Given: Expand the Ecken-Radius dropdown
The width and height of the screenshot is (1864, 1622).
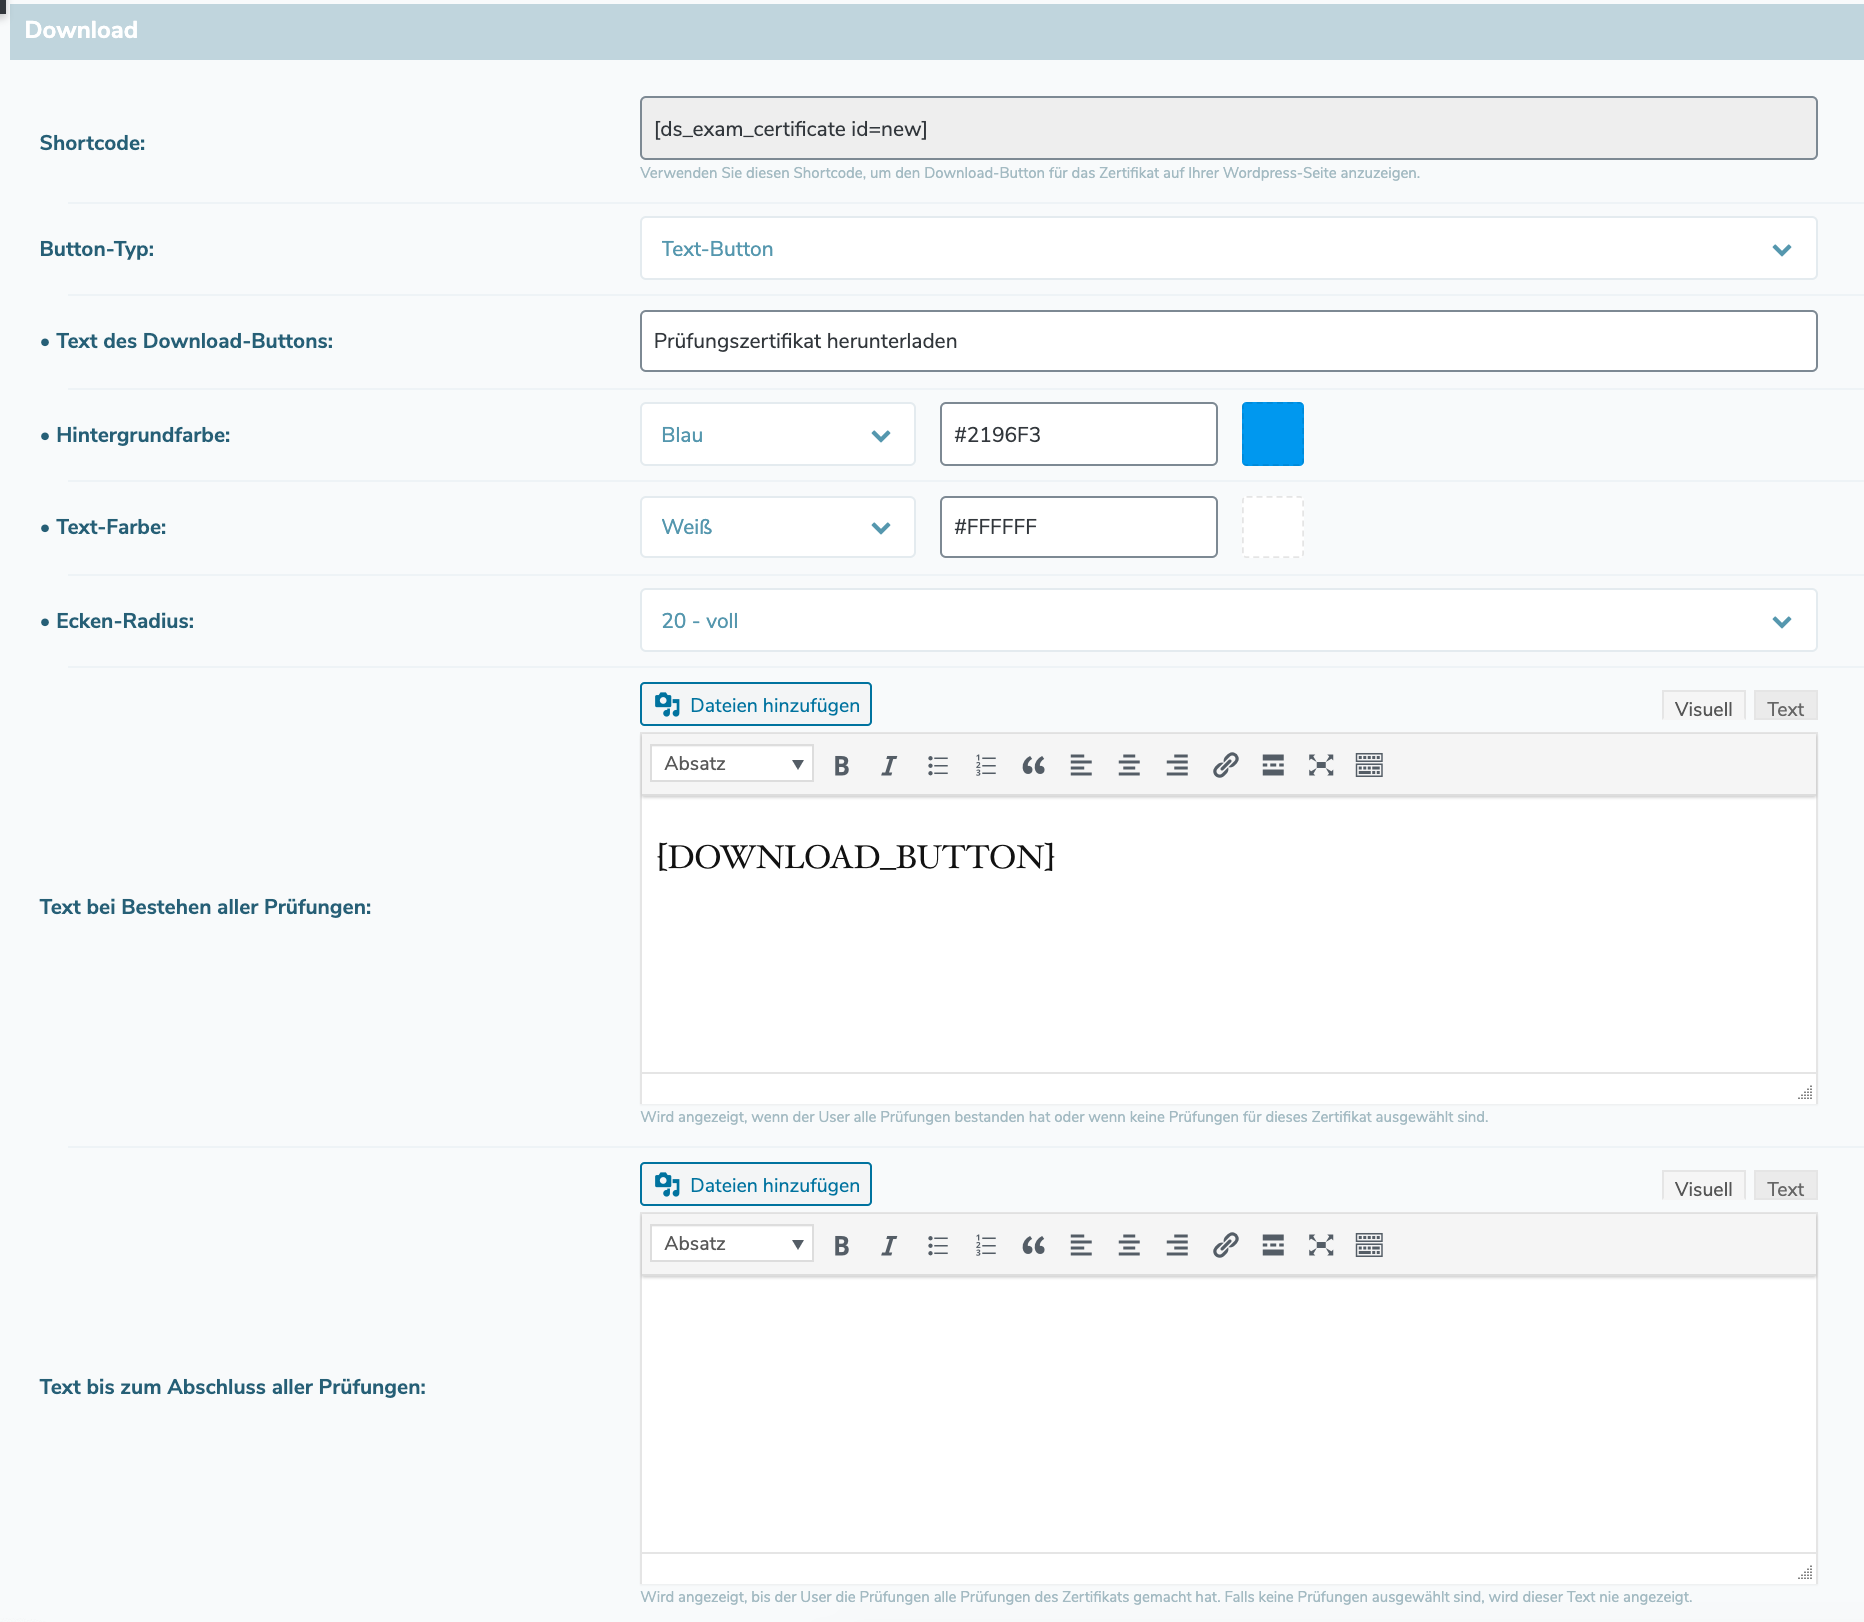Looking at the screenshot, I should point(1228,621).
